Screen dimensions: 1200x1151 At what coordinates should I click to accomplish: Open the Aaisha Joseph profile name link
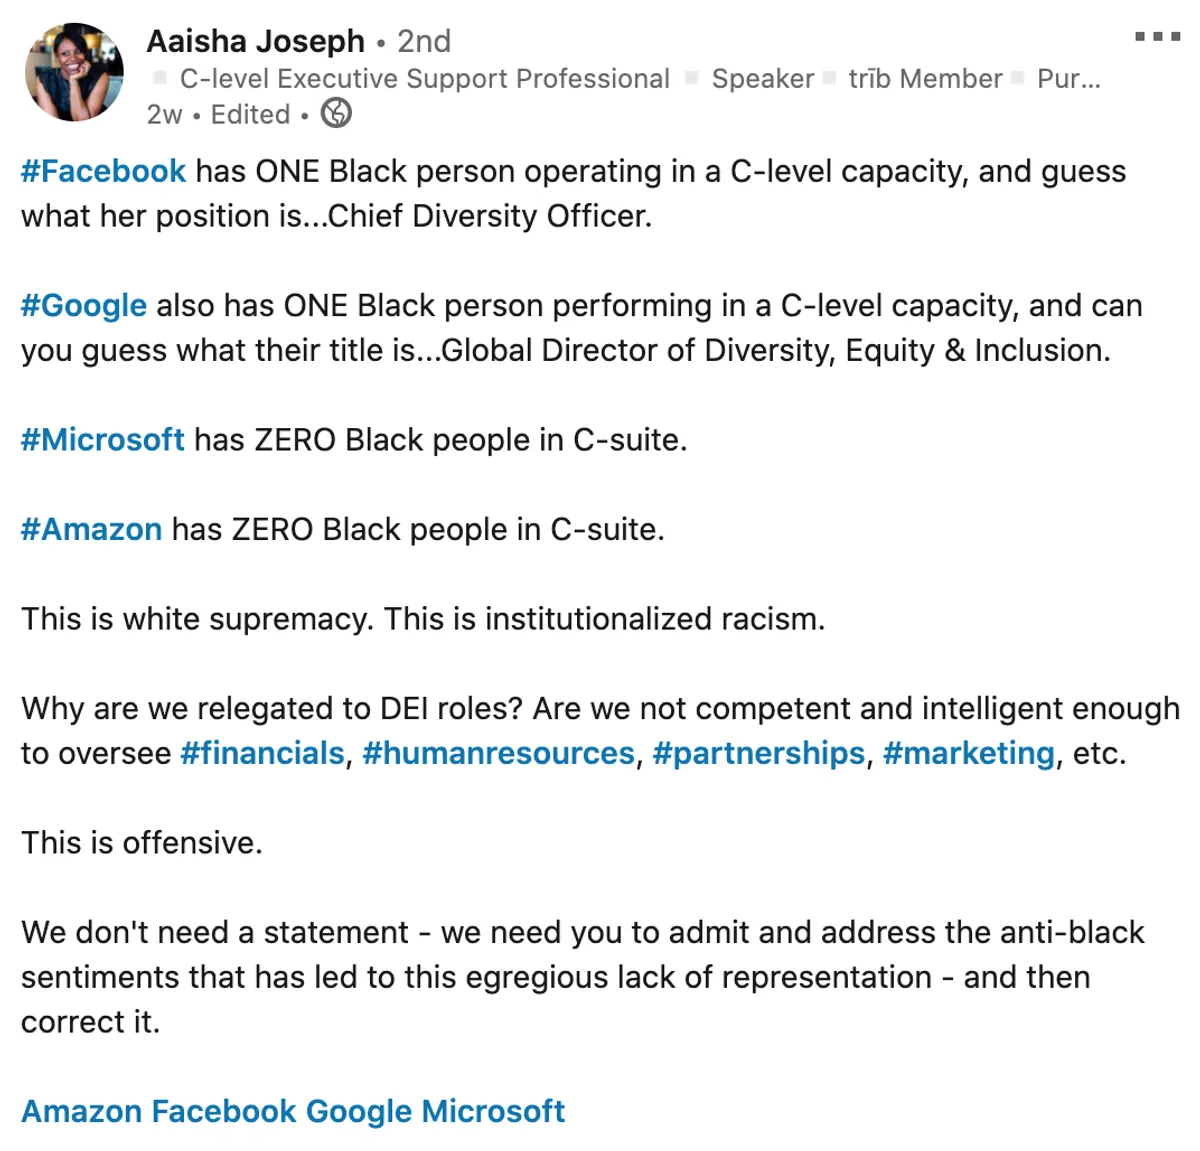click(255, 41)
